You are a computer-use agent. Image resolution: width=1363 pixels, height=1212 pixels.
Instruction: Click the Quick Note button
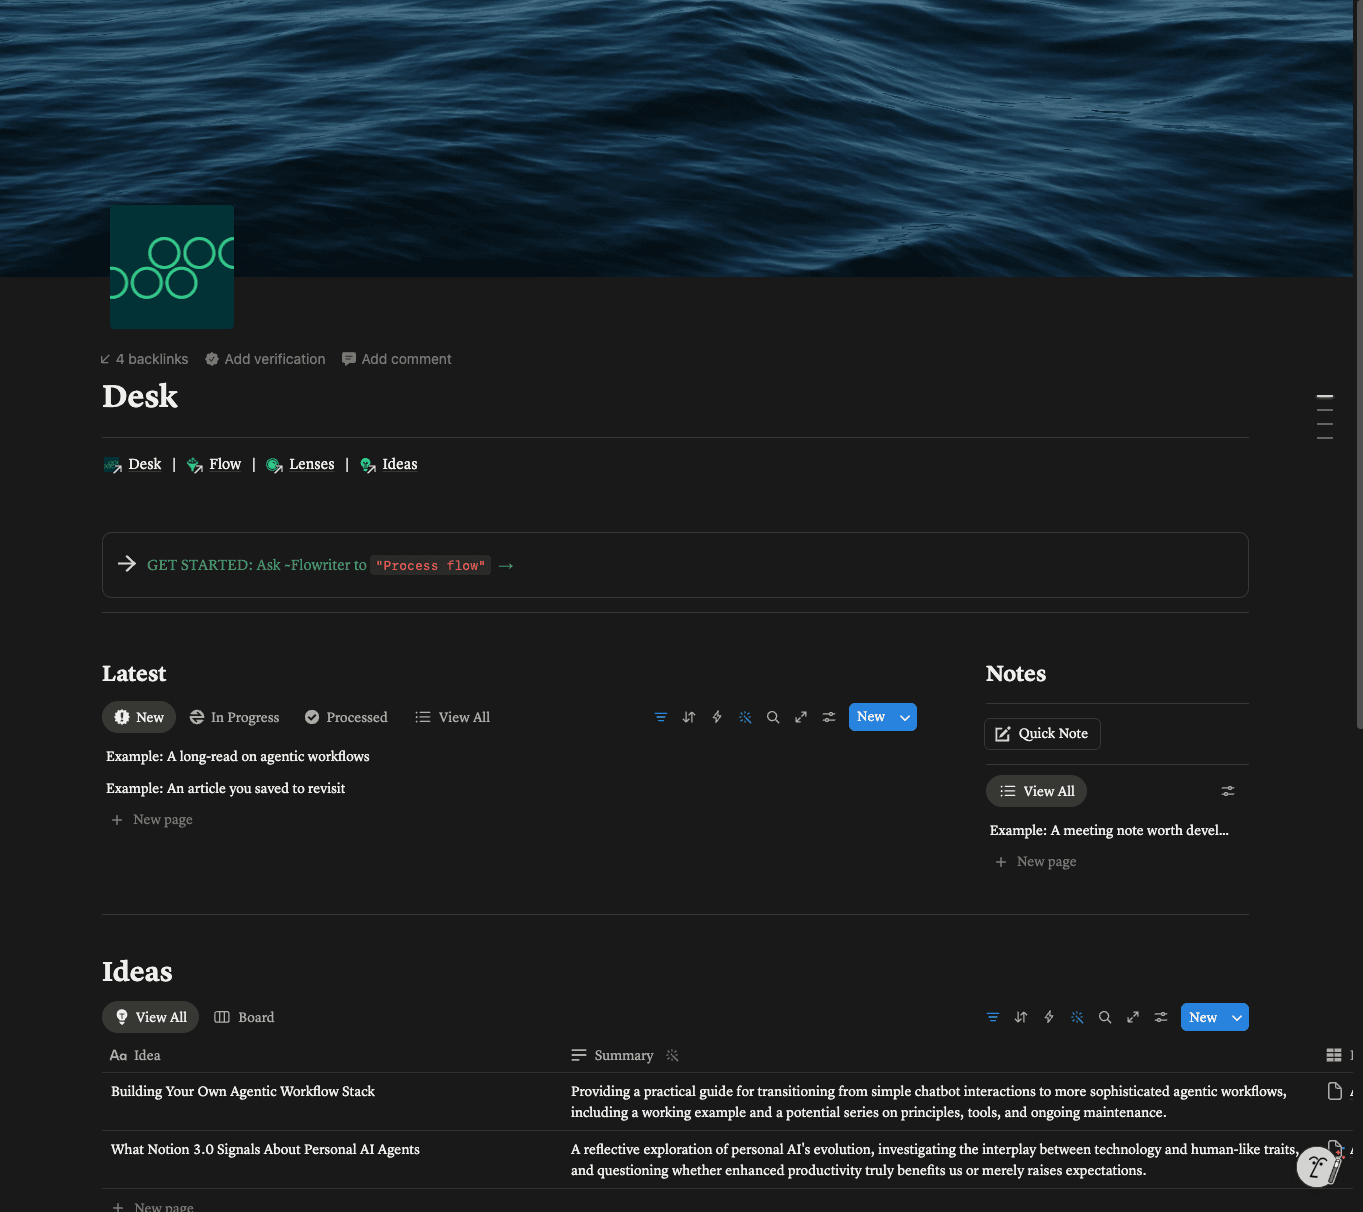(1042, 733)
